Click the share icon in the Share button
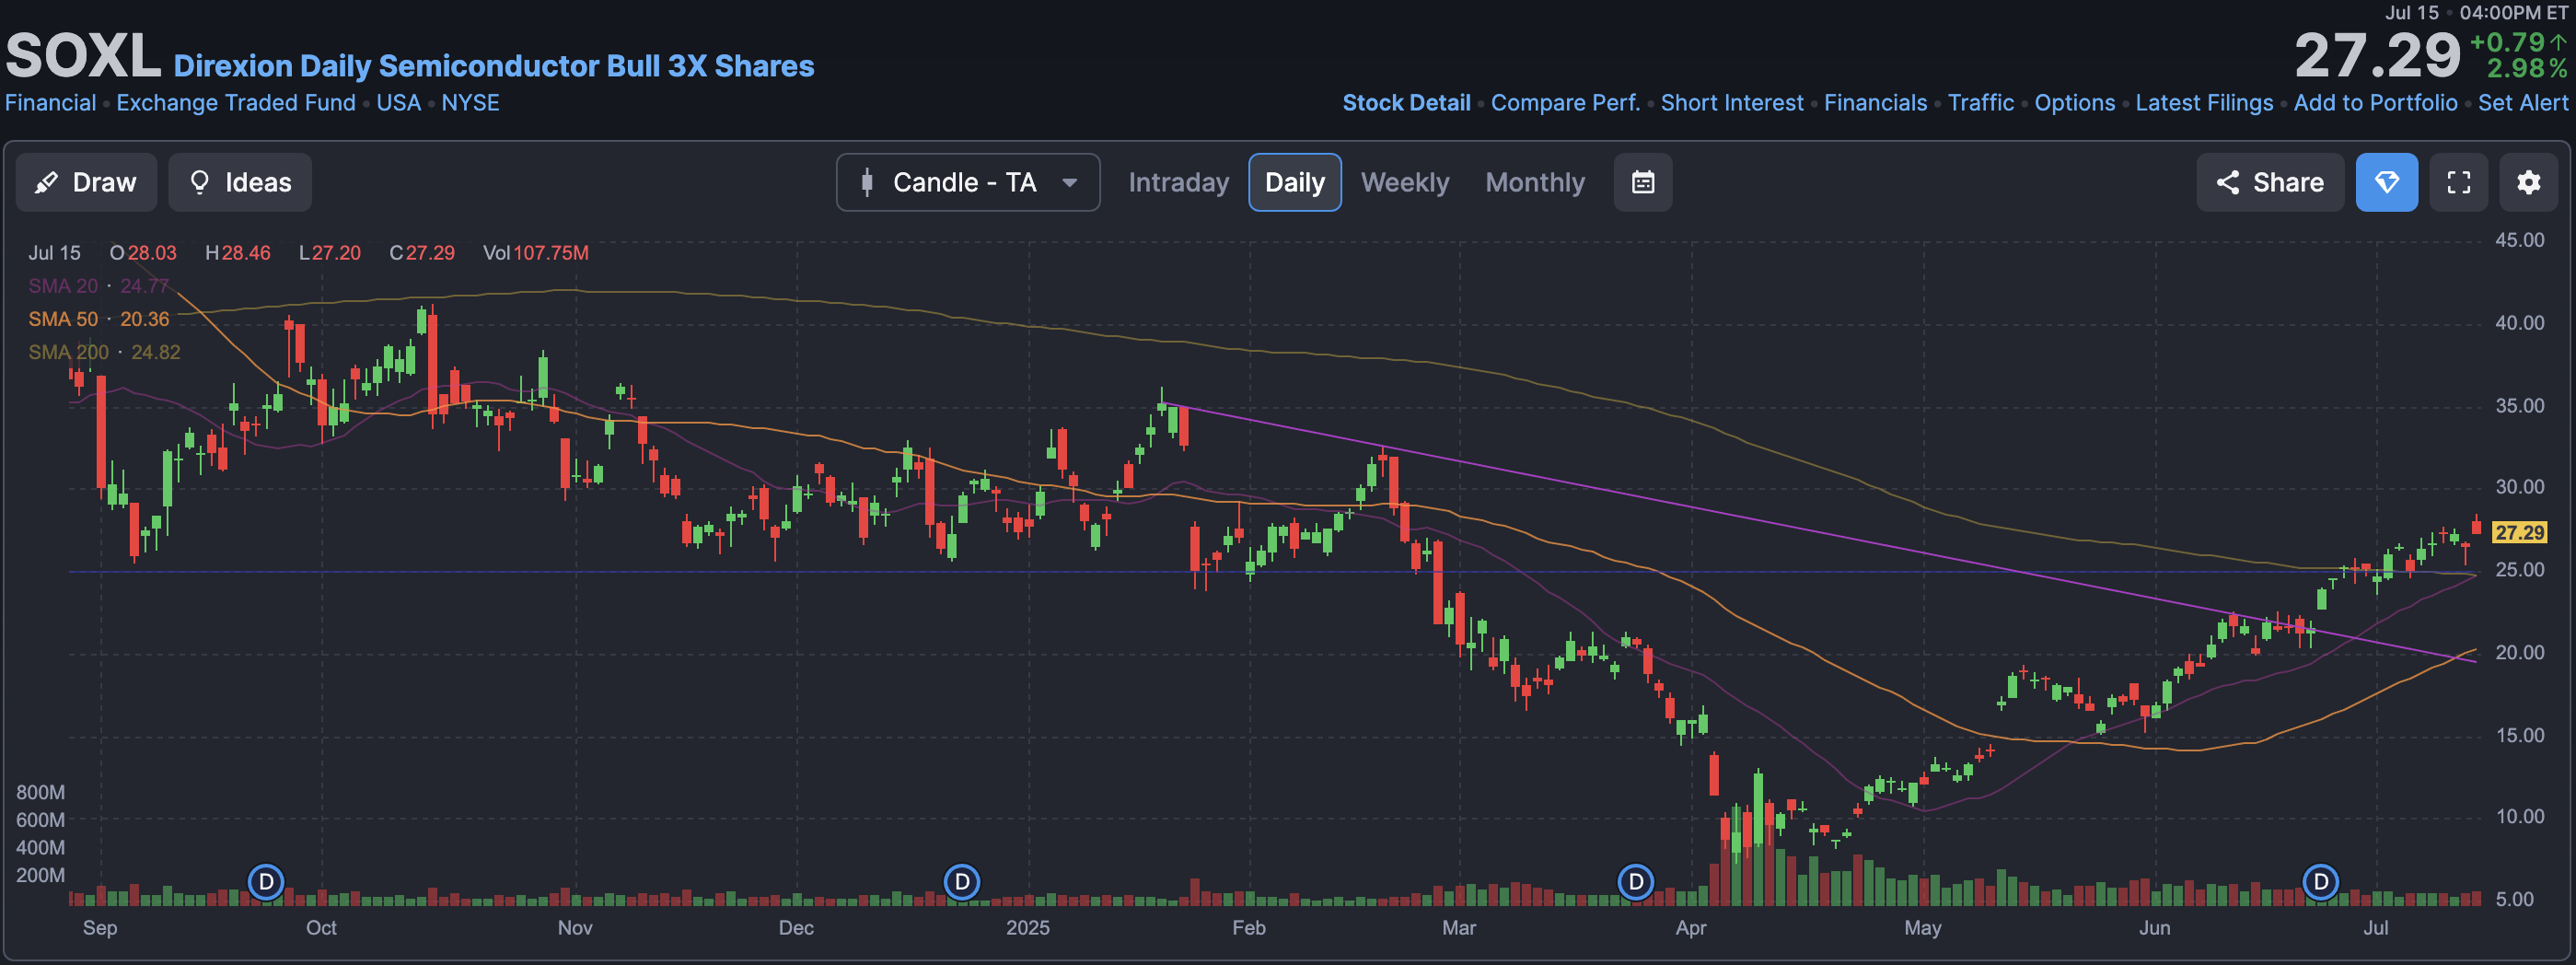This screenshot has height=965, width=2576. click(2227, 182)
